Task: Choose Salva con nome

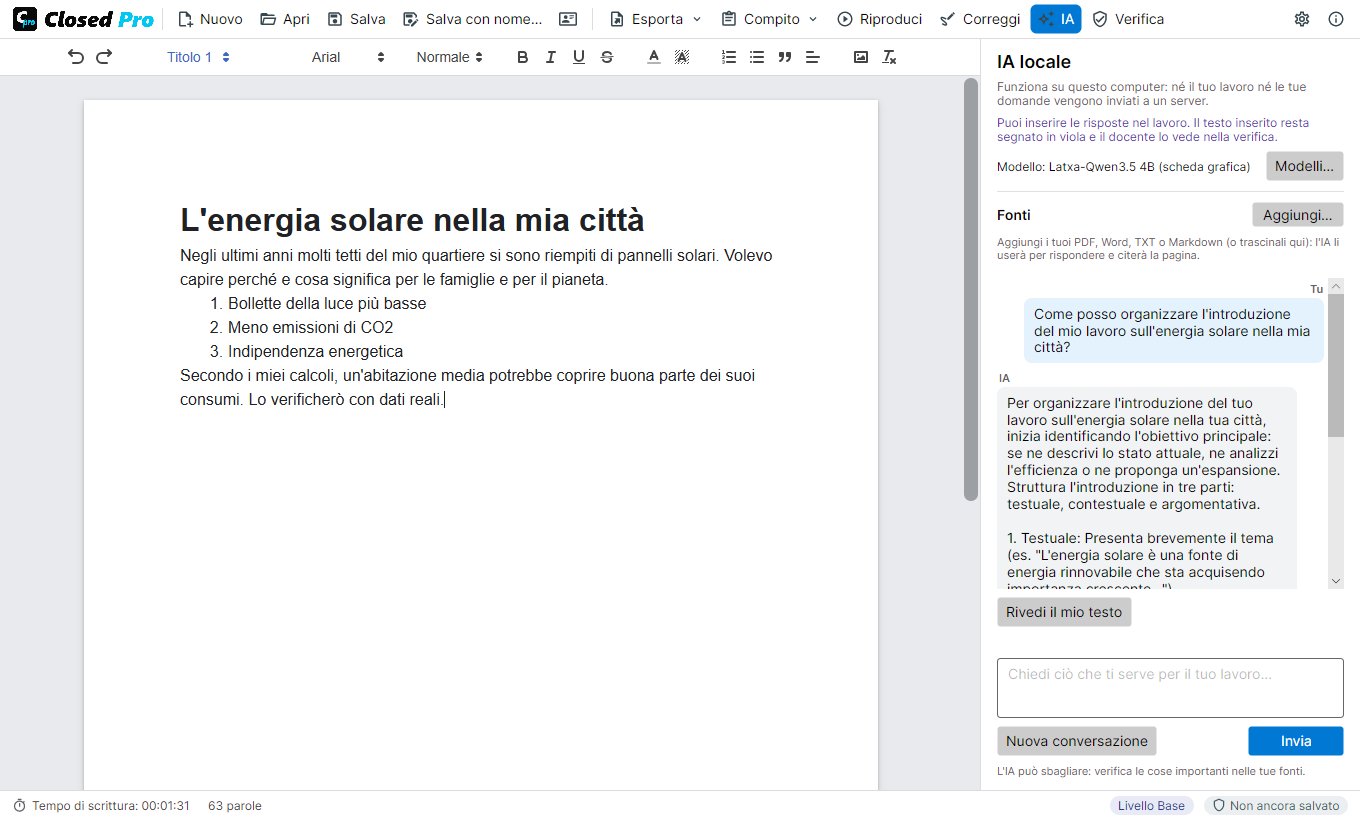Action: 472,19
